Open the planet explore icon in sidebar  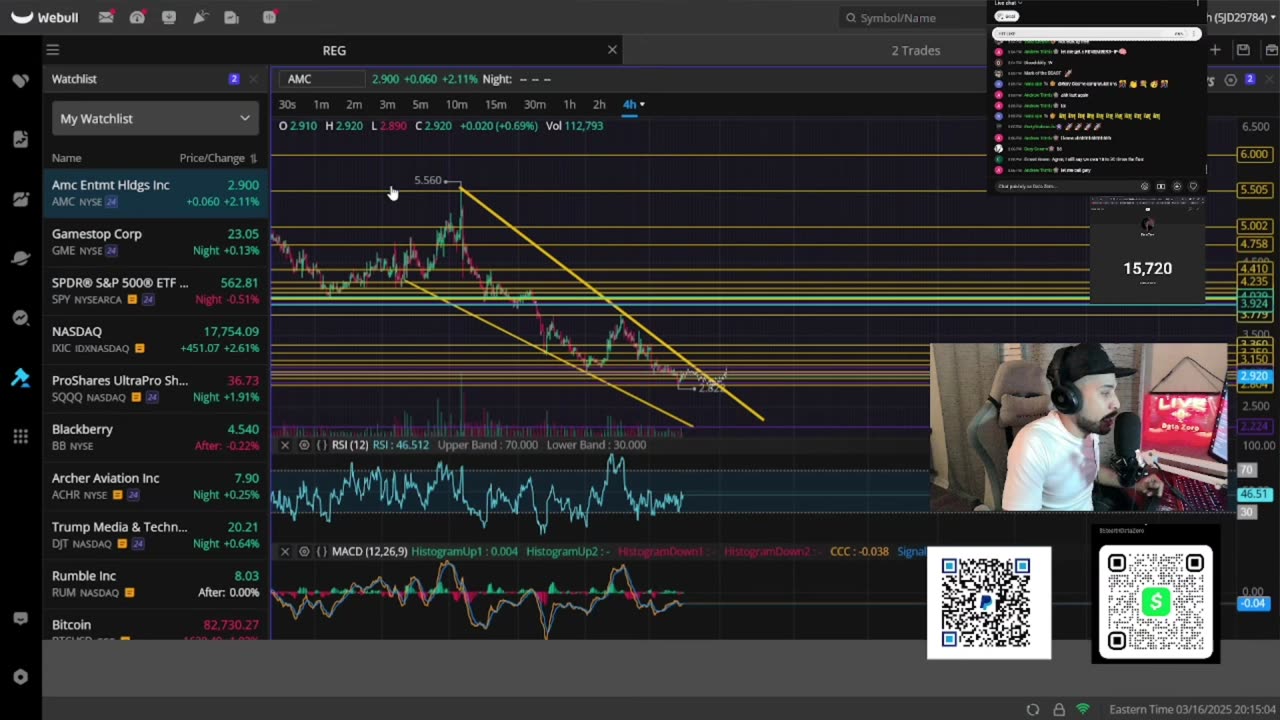(x=20, y=258)
